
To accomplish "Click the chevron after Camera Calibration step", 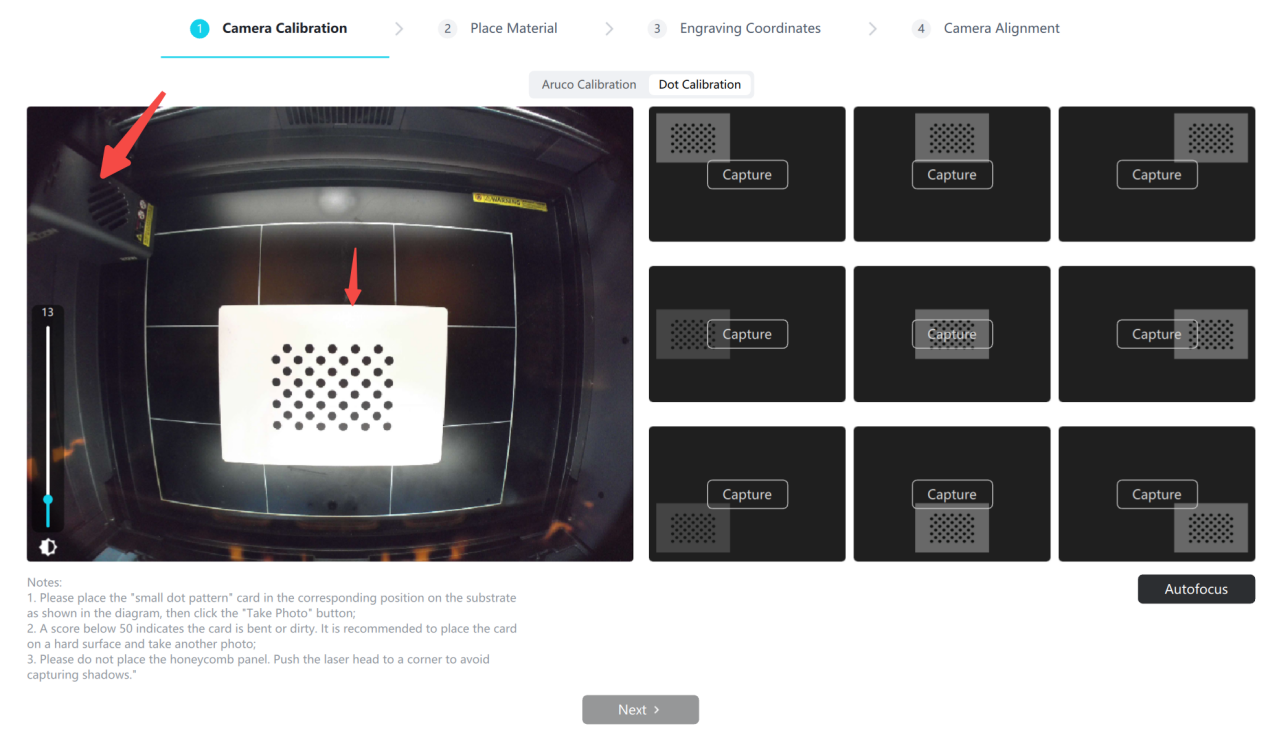I will click(399, 29).
